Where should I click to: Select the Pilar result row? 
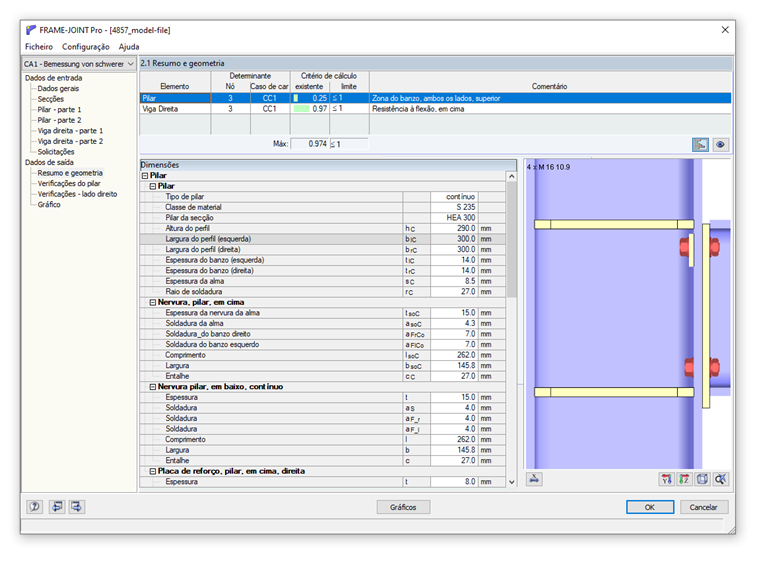click(435, 98)
